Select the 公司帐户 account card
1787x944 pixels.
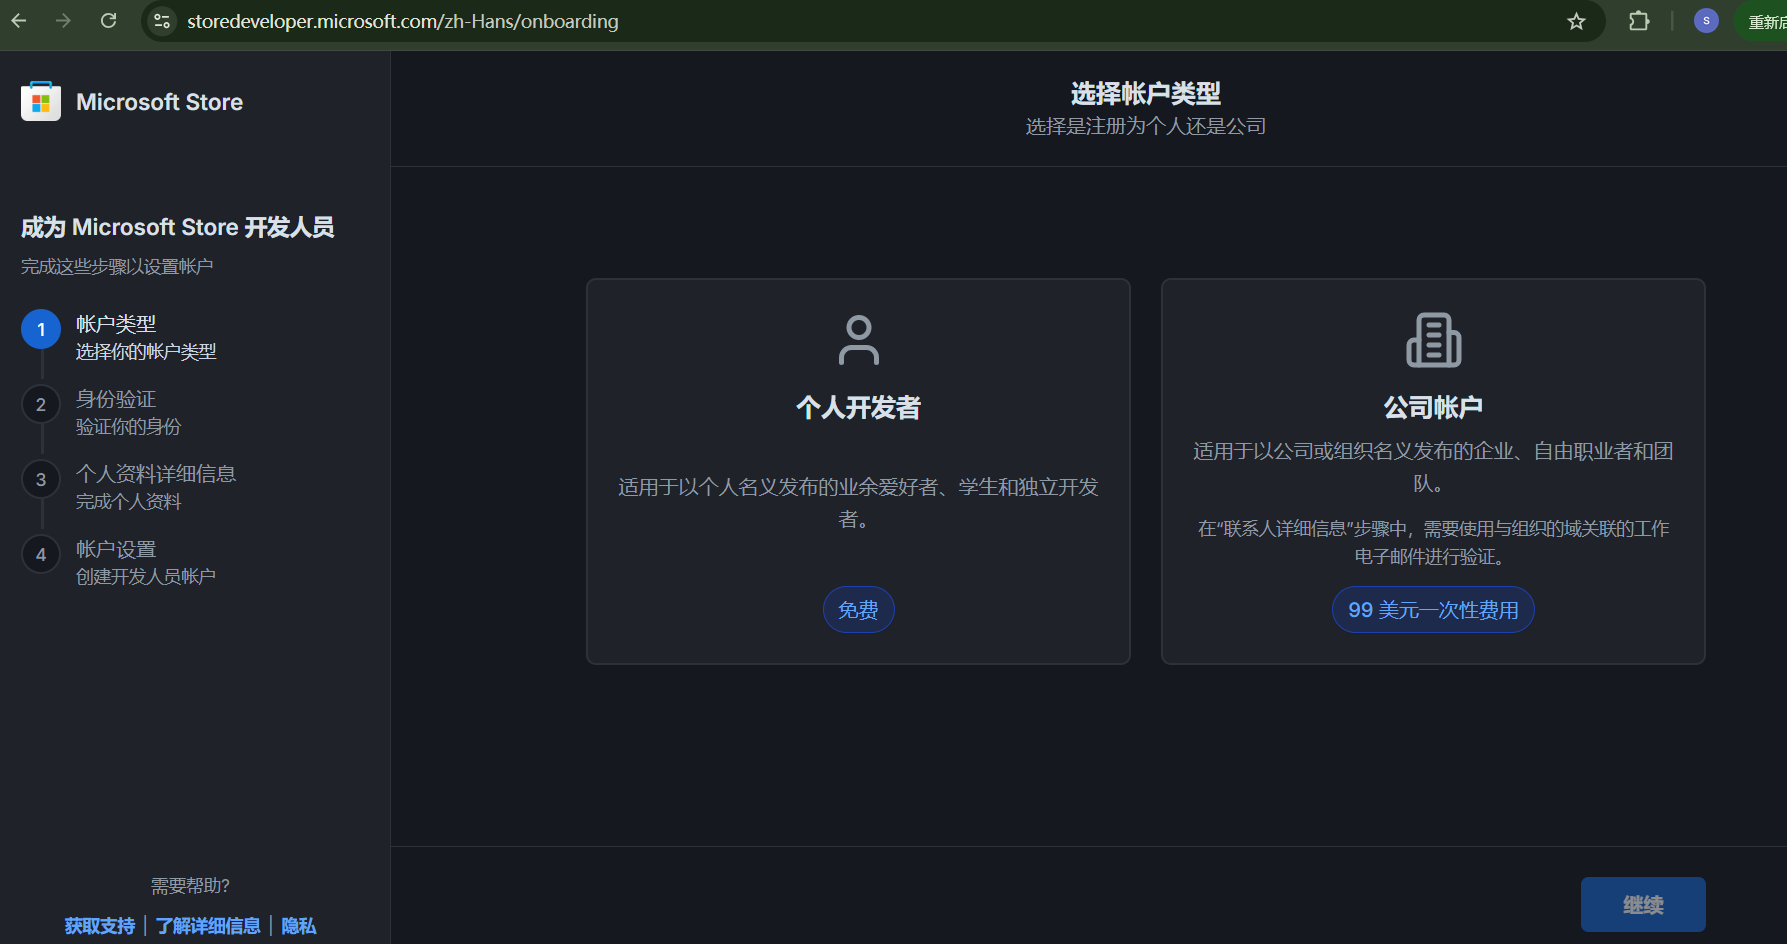1433,470
